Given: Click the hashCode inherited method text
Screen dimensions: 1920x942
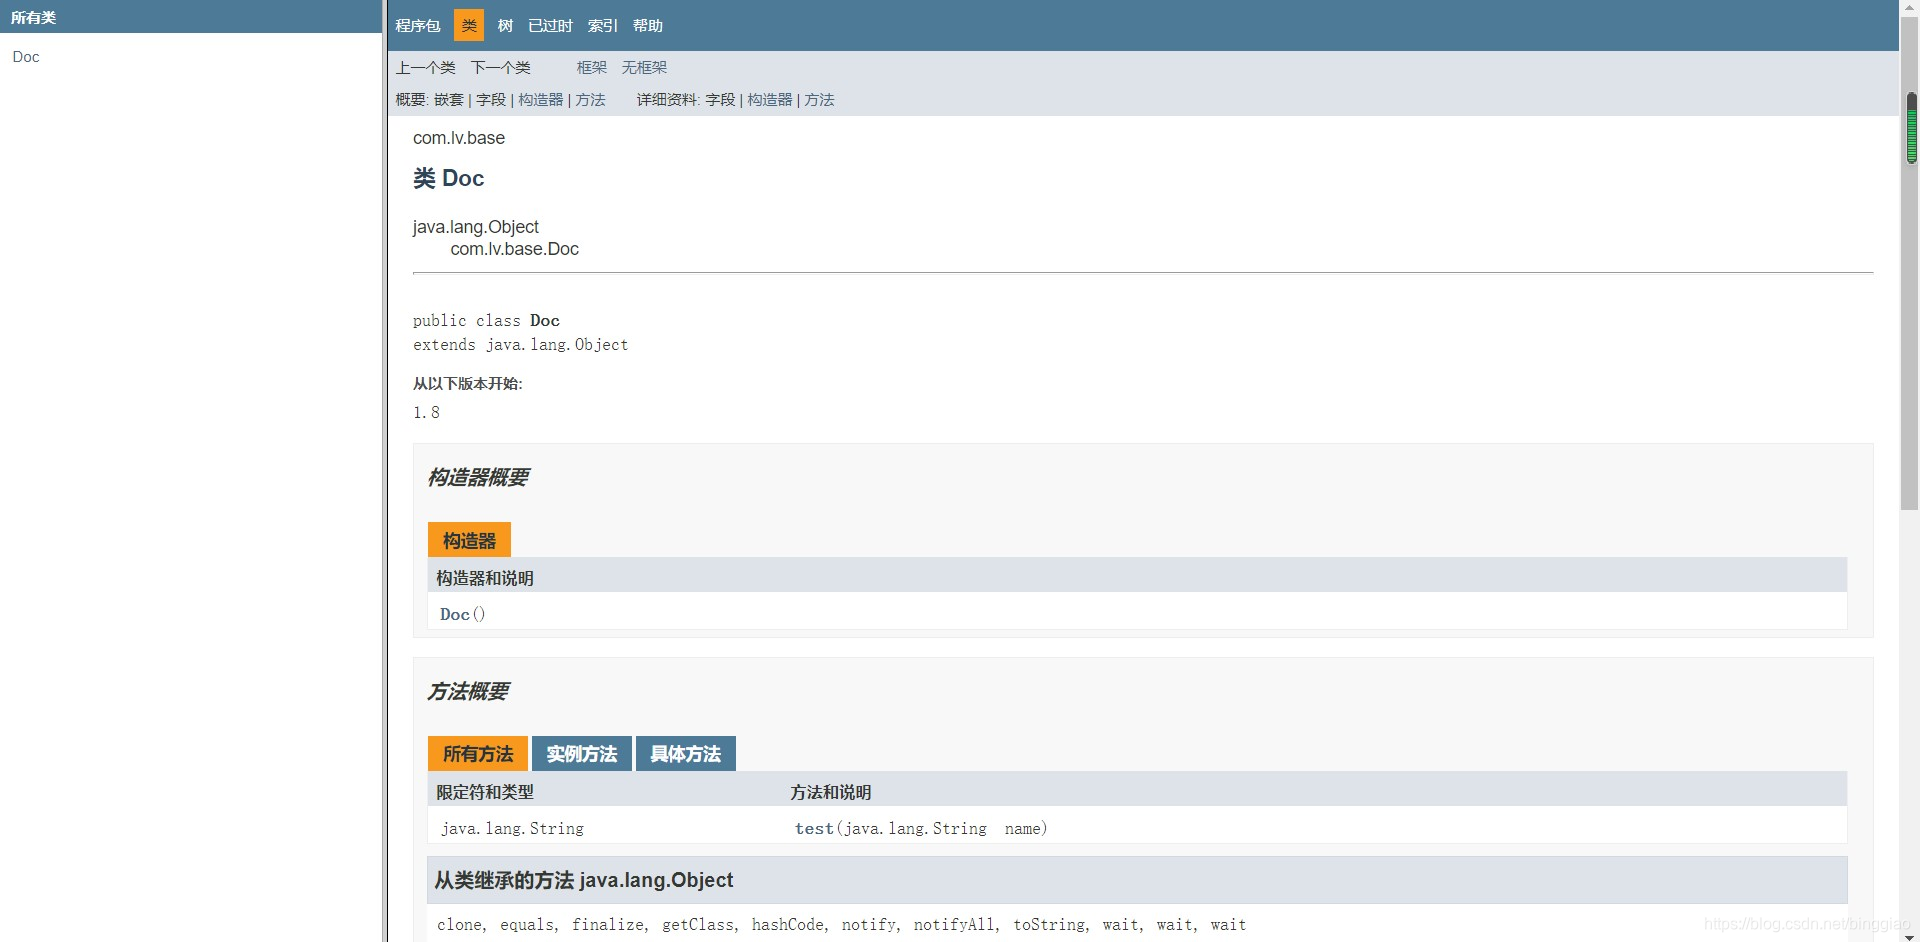Looking at the screenshot, I should click(788, 925).
